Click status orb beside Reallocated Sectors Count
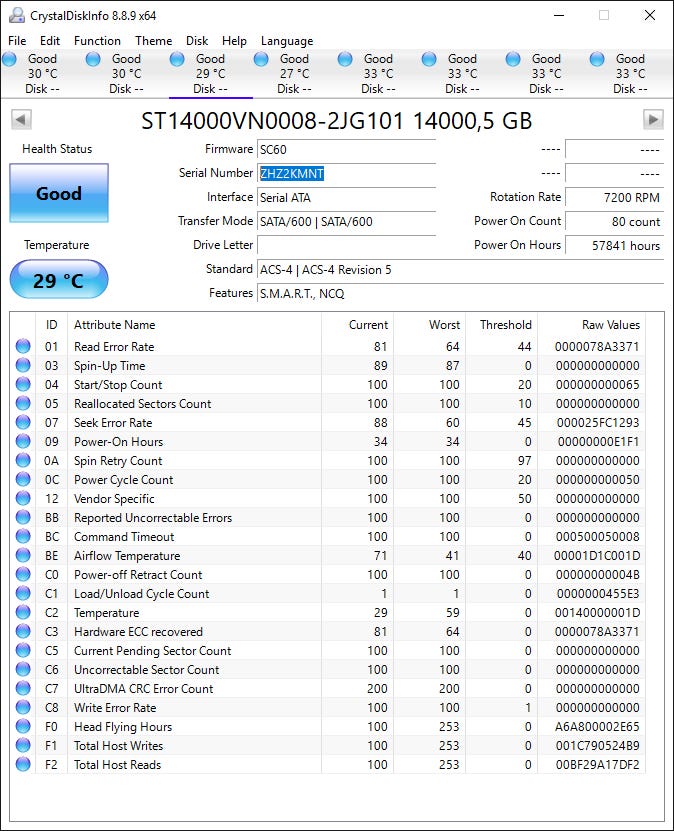Screen dimensions: 674x831 click(x=23, y=404)
